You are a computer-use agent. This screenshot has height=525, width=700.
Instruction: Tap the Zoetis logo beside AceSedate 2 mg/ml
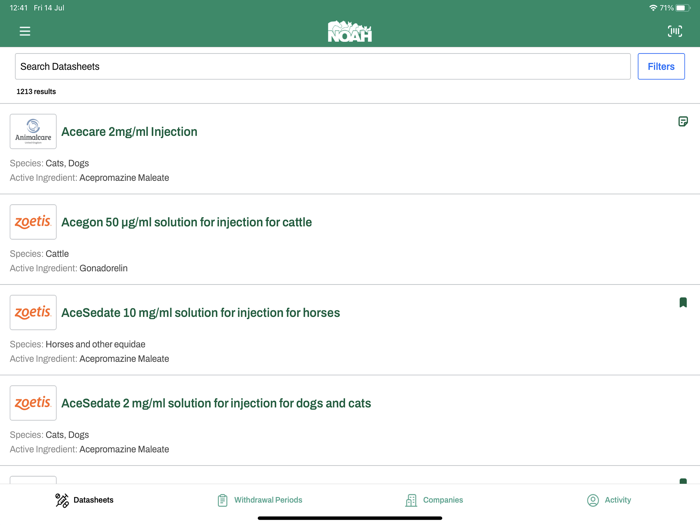tap(33, 403)
